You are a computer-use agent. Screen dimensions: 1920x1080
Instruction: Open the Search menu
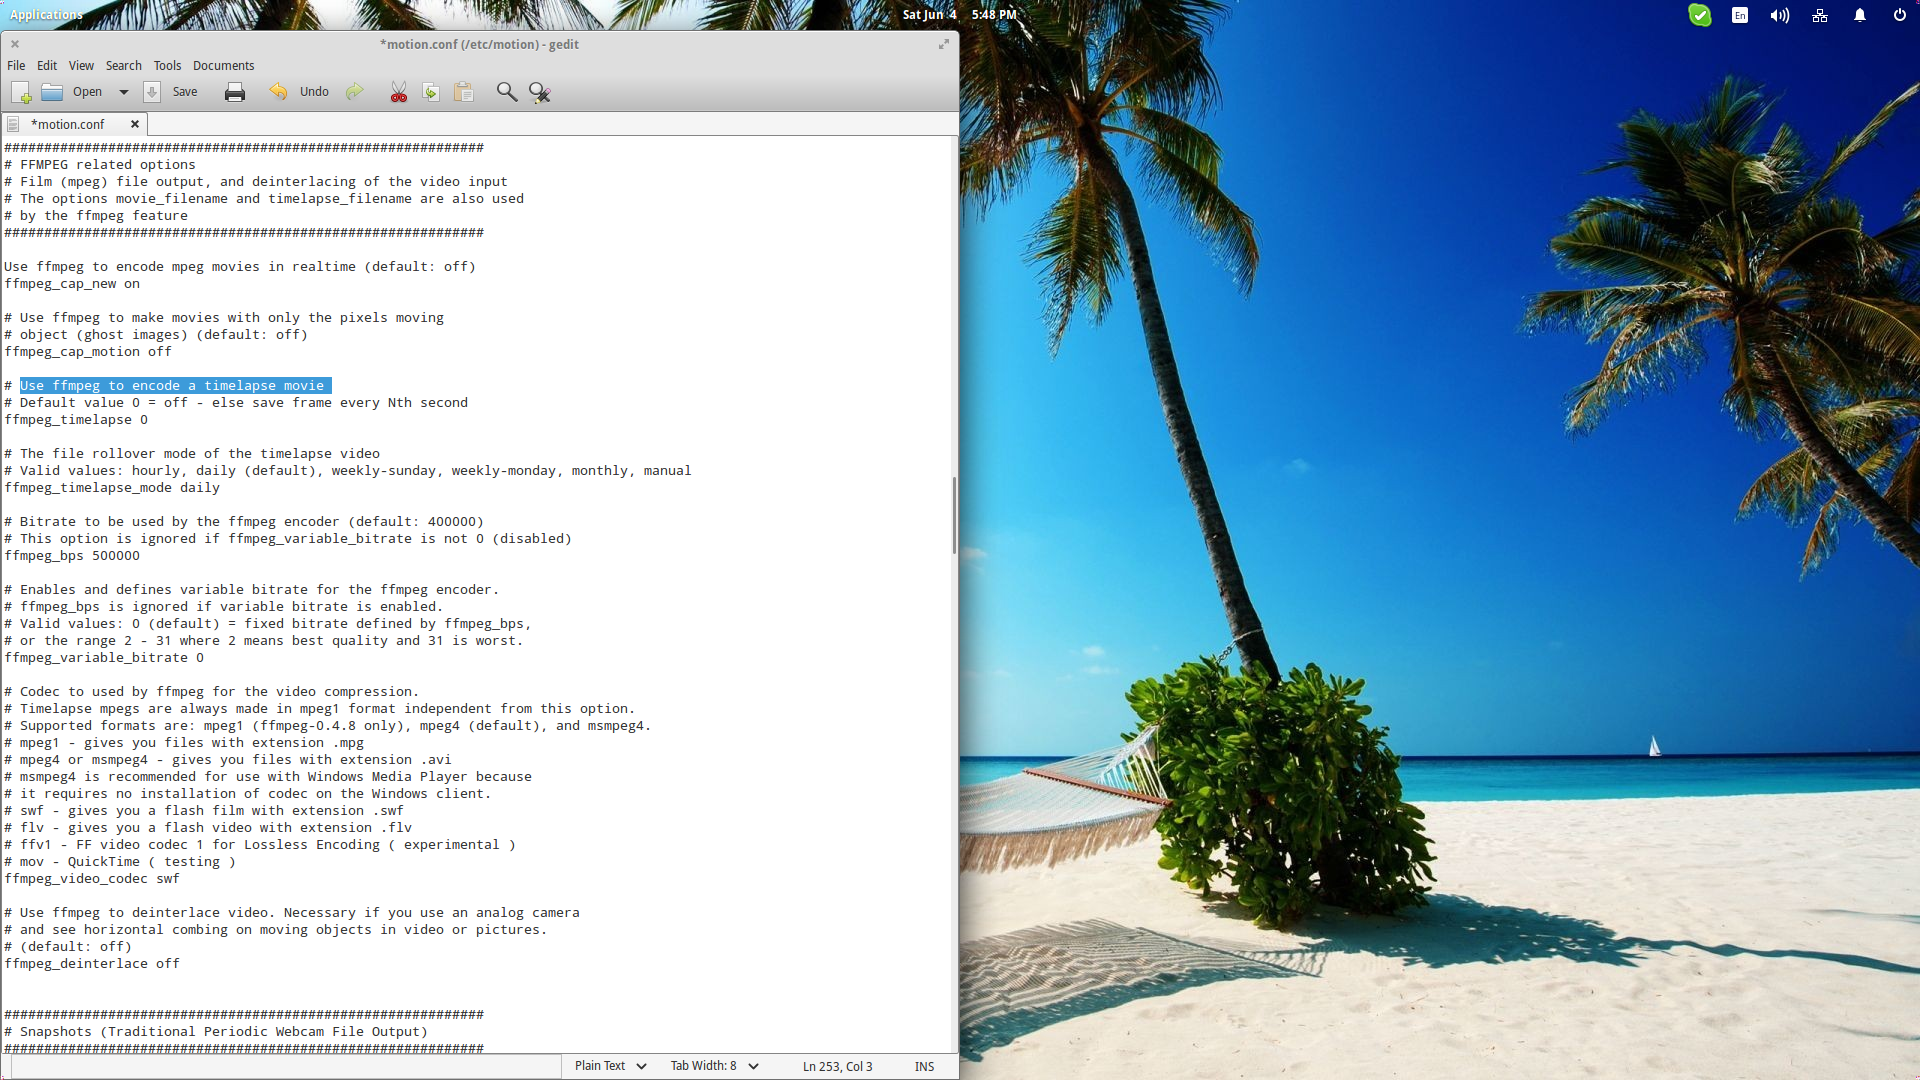pyautogui.click(x=124, y=66)
